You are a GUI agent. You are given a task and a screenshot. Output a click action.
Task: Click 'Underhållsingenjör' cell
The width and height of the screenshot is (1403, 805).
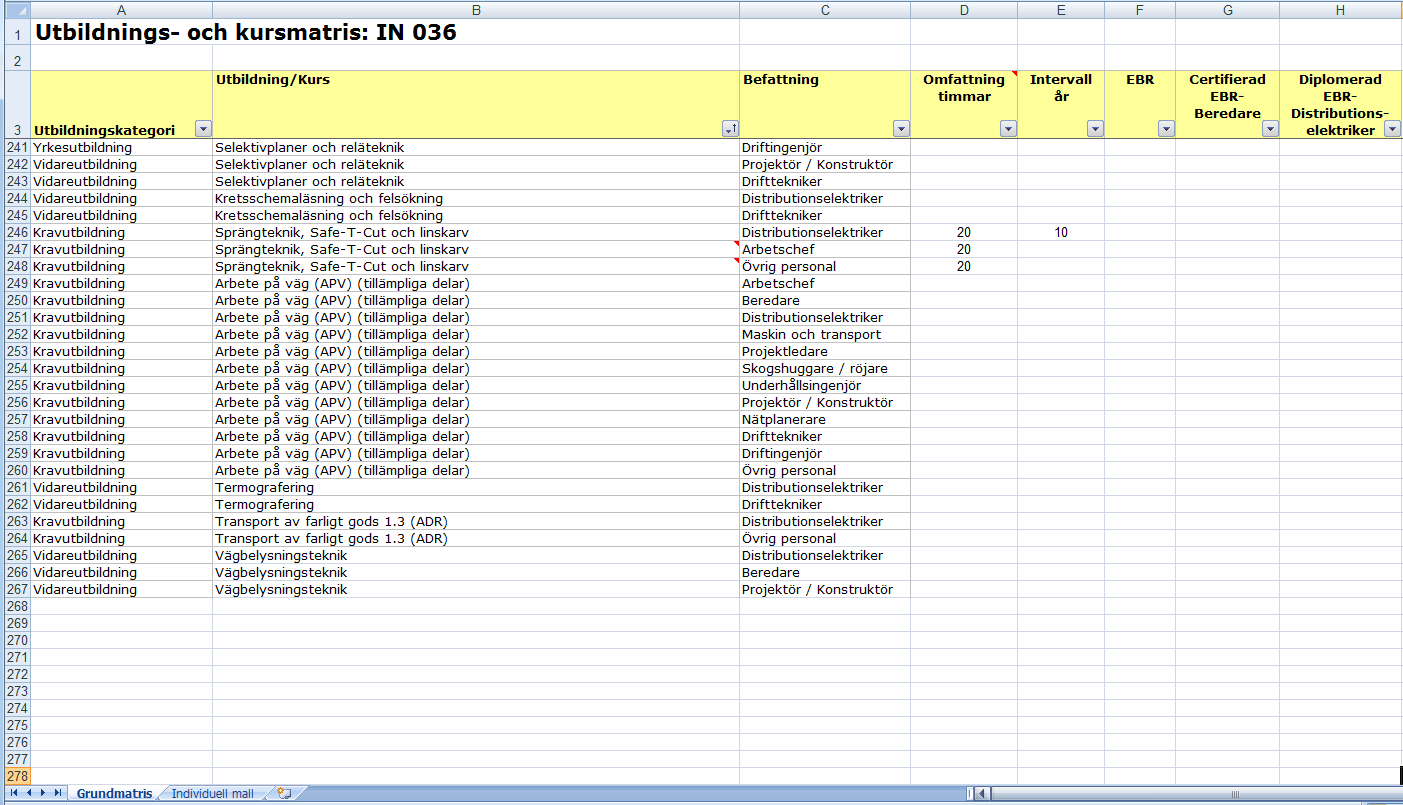coord(825,385)
